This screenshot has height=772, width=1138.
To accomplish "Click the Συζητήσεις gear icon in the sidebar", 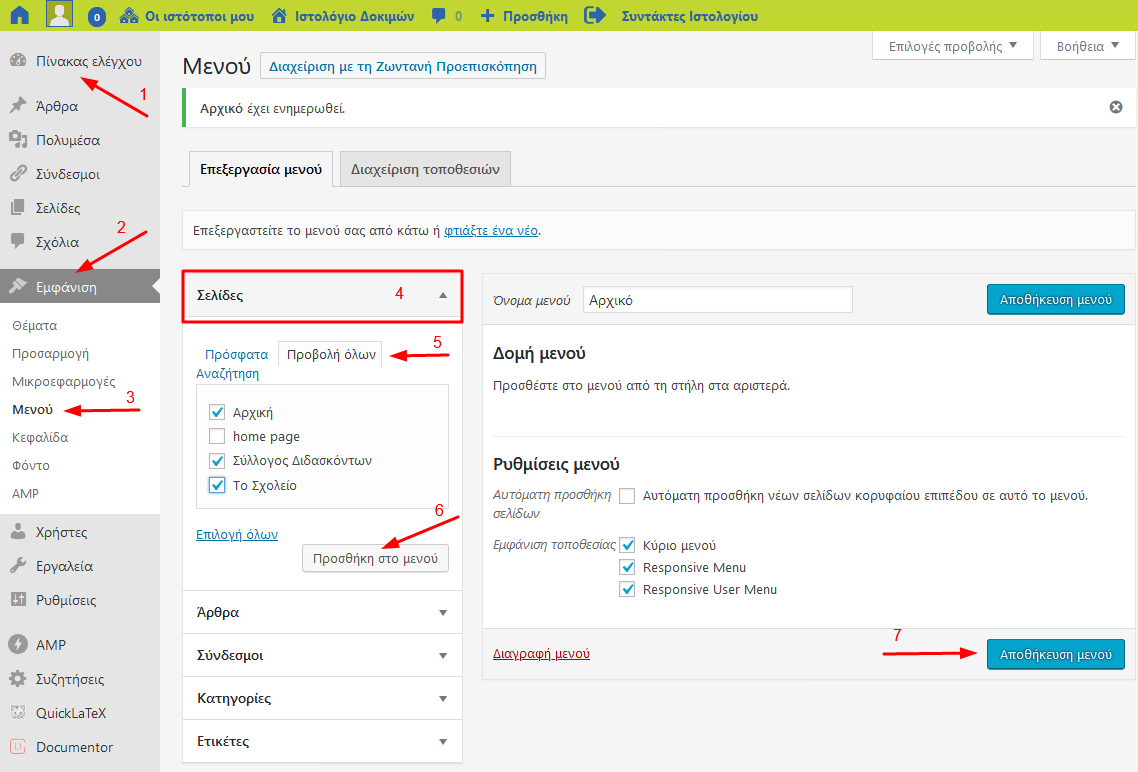I will [x=17, y=679].
